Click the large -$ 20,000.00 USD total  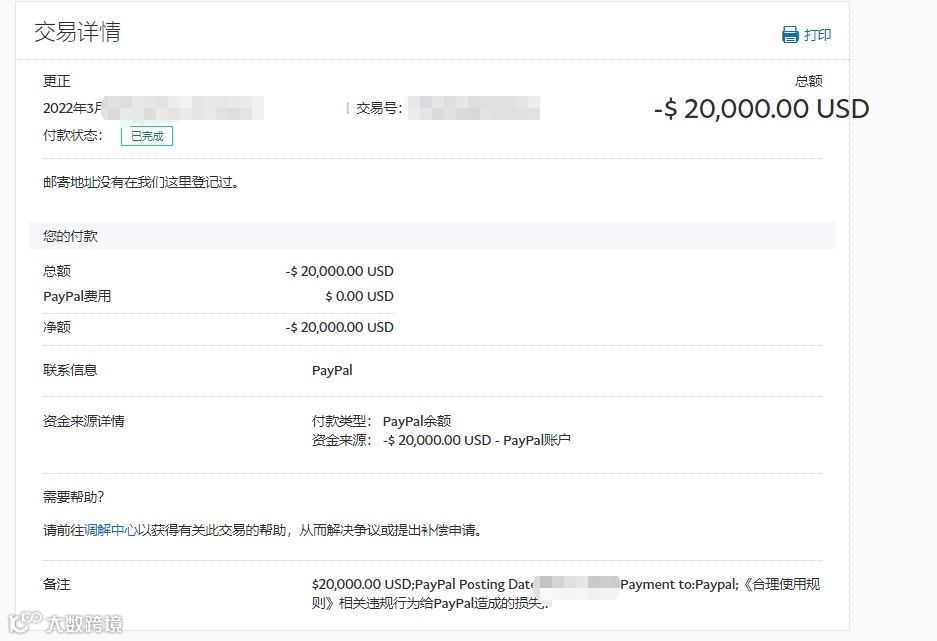(761, 109)
